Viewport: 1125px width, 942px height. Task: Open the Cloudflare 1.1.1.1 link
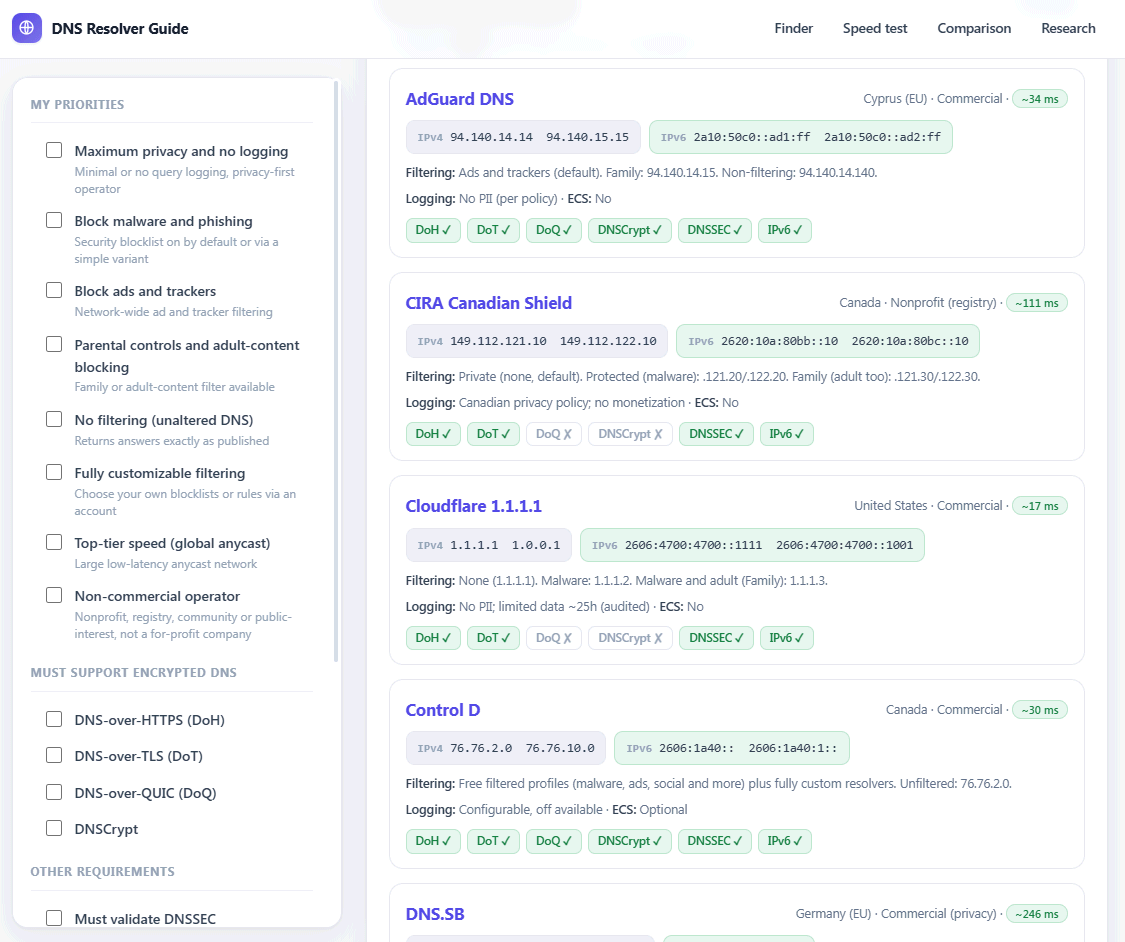[x=474, y=506]
